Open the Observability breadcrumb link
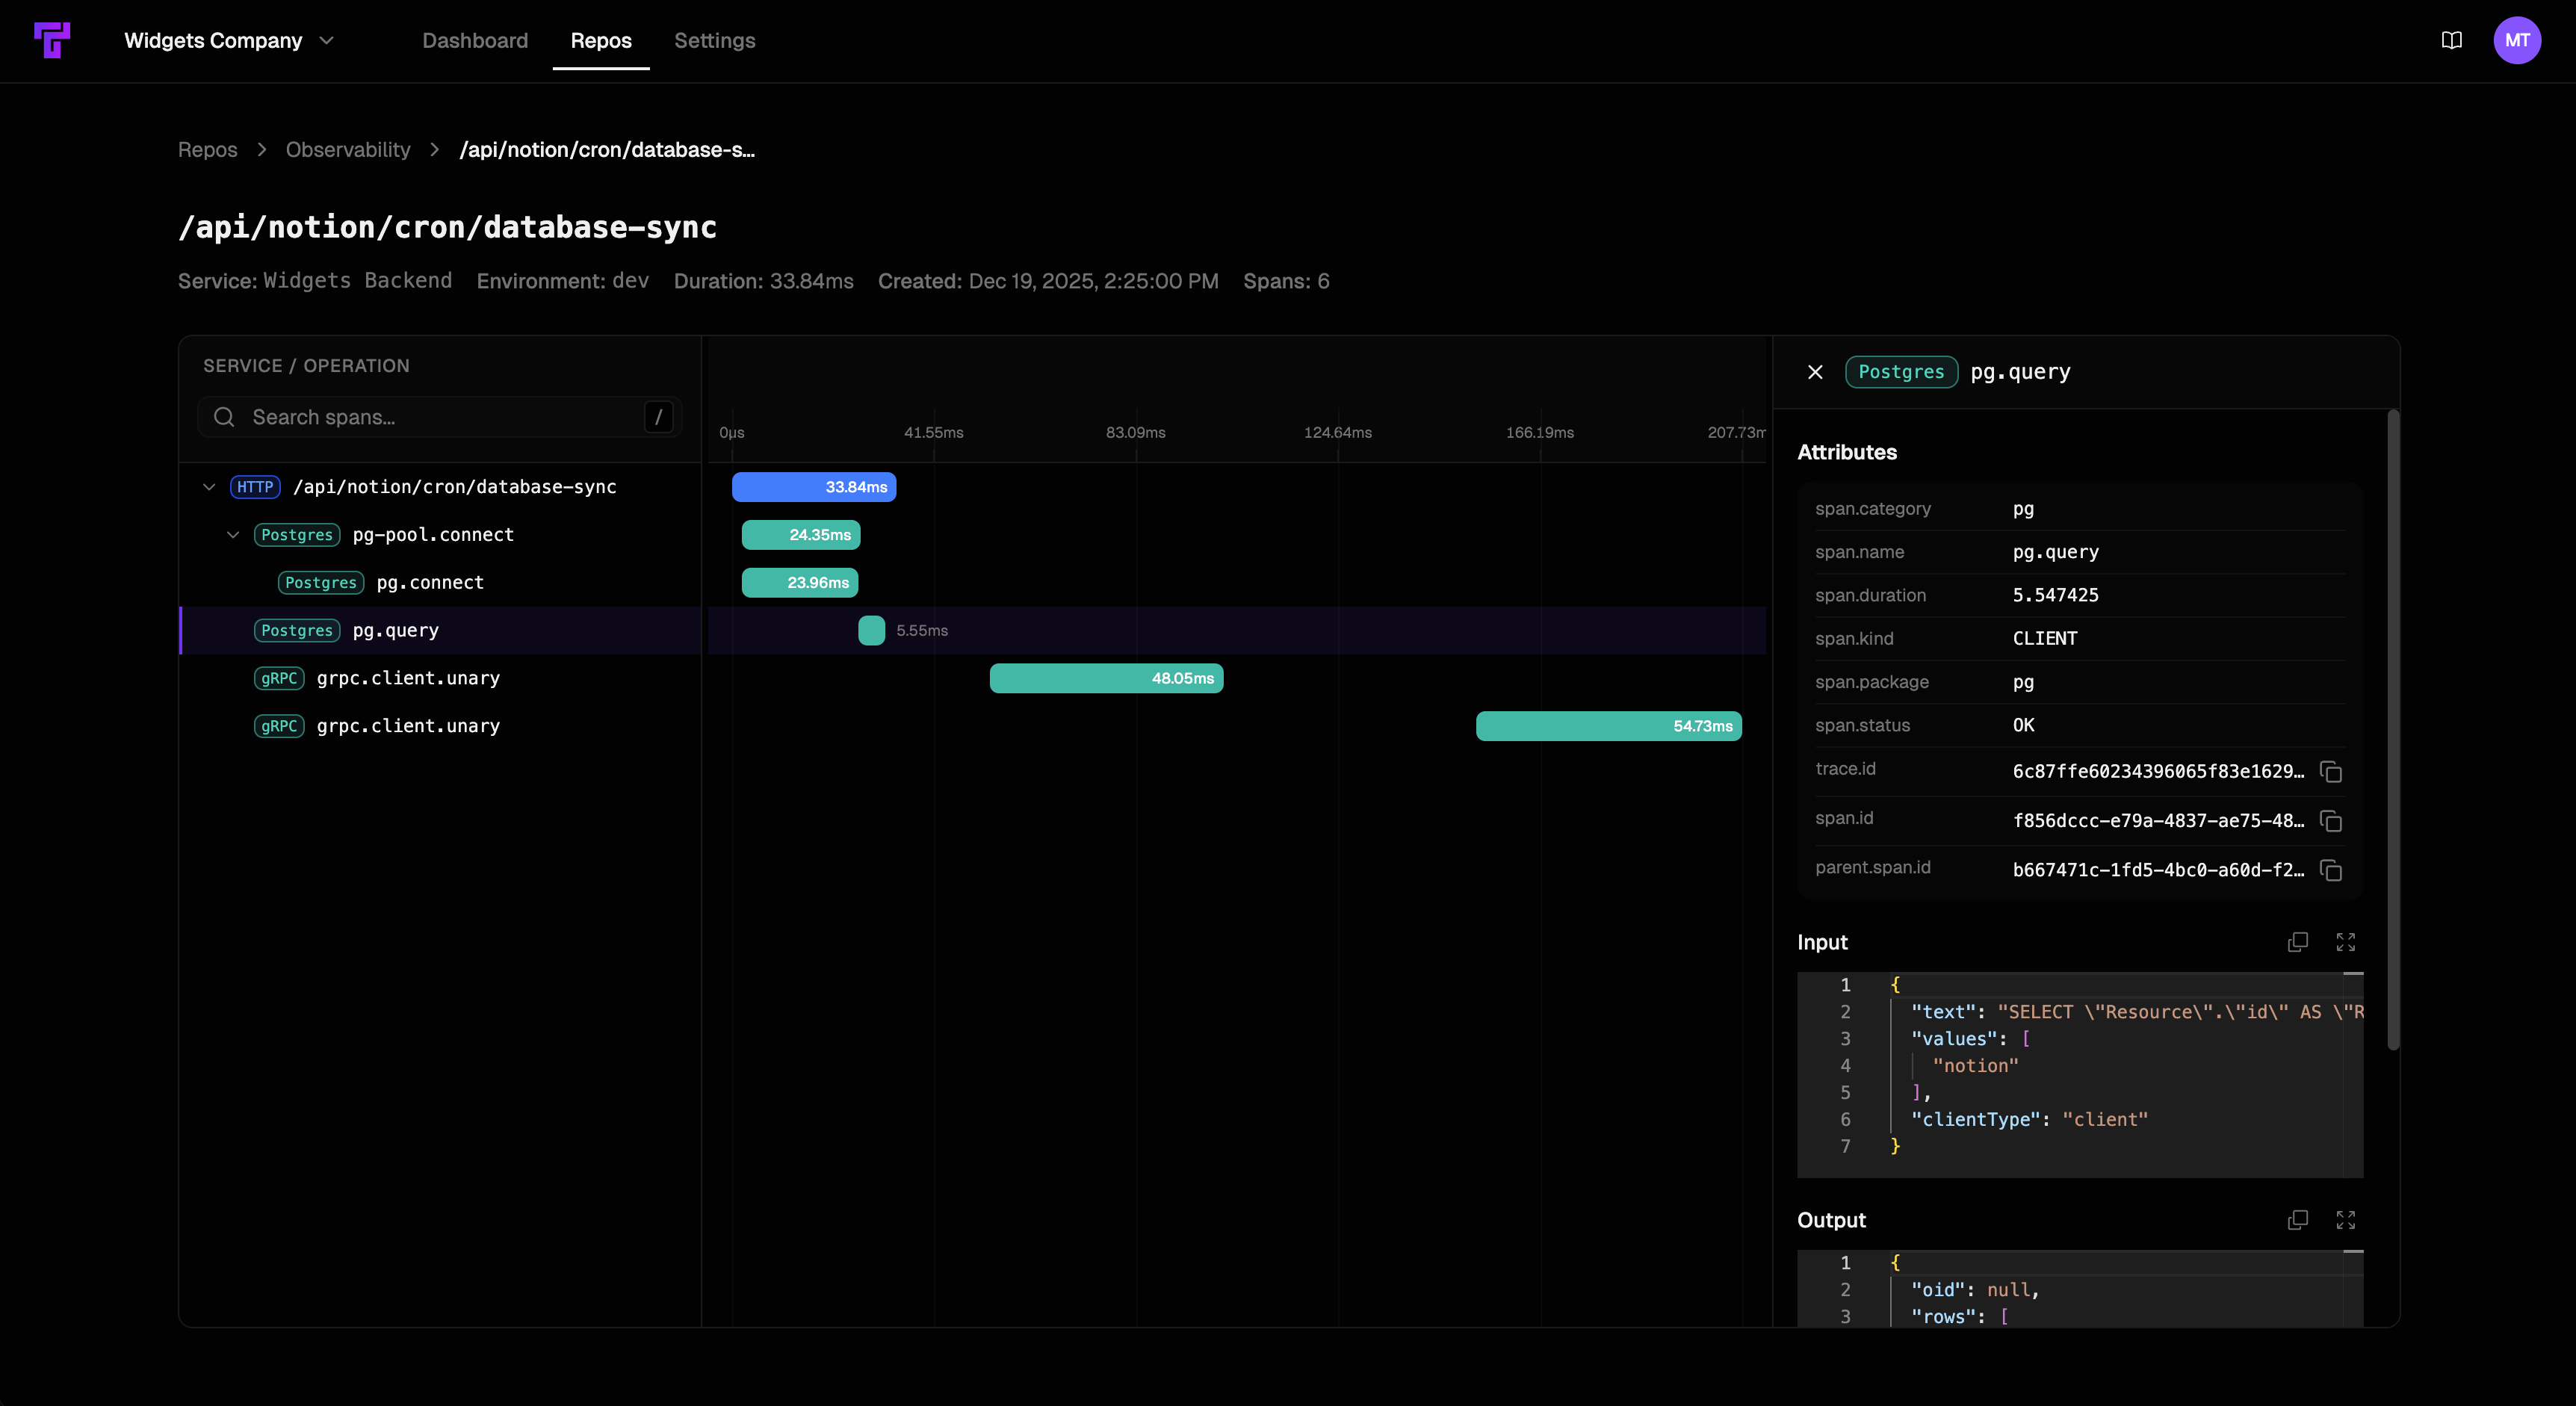 pos(347,149)
